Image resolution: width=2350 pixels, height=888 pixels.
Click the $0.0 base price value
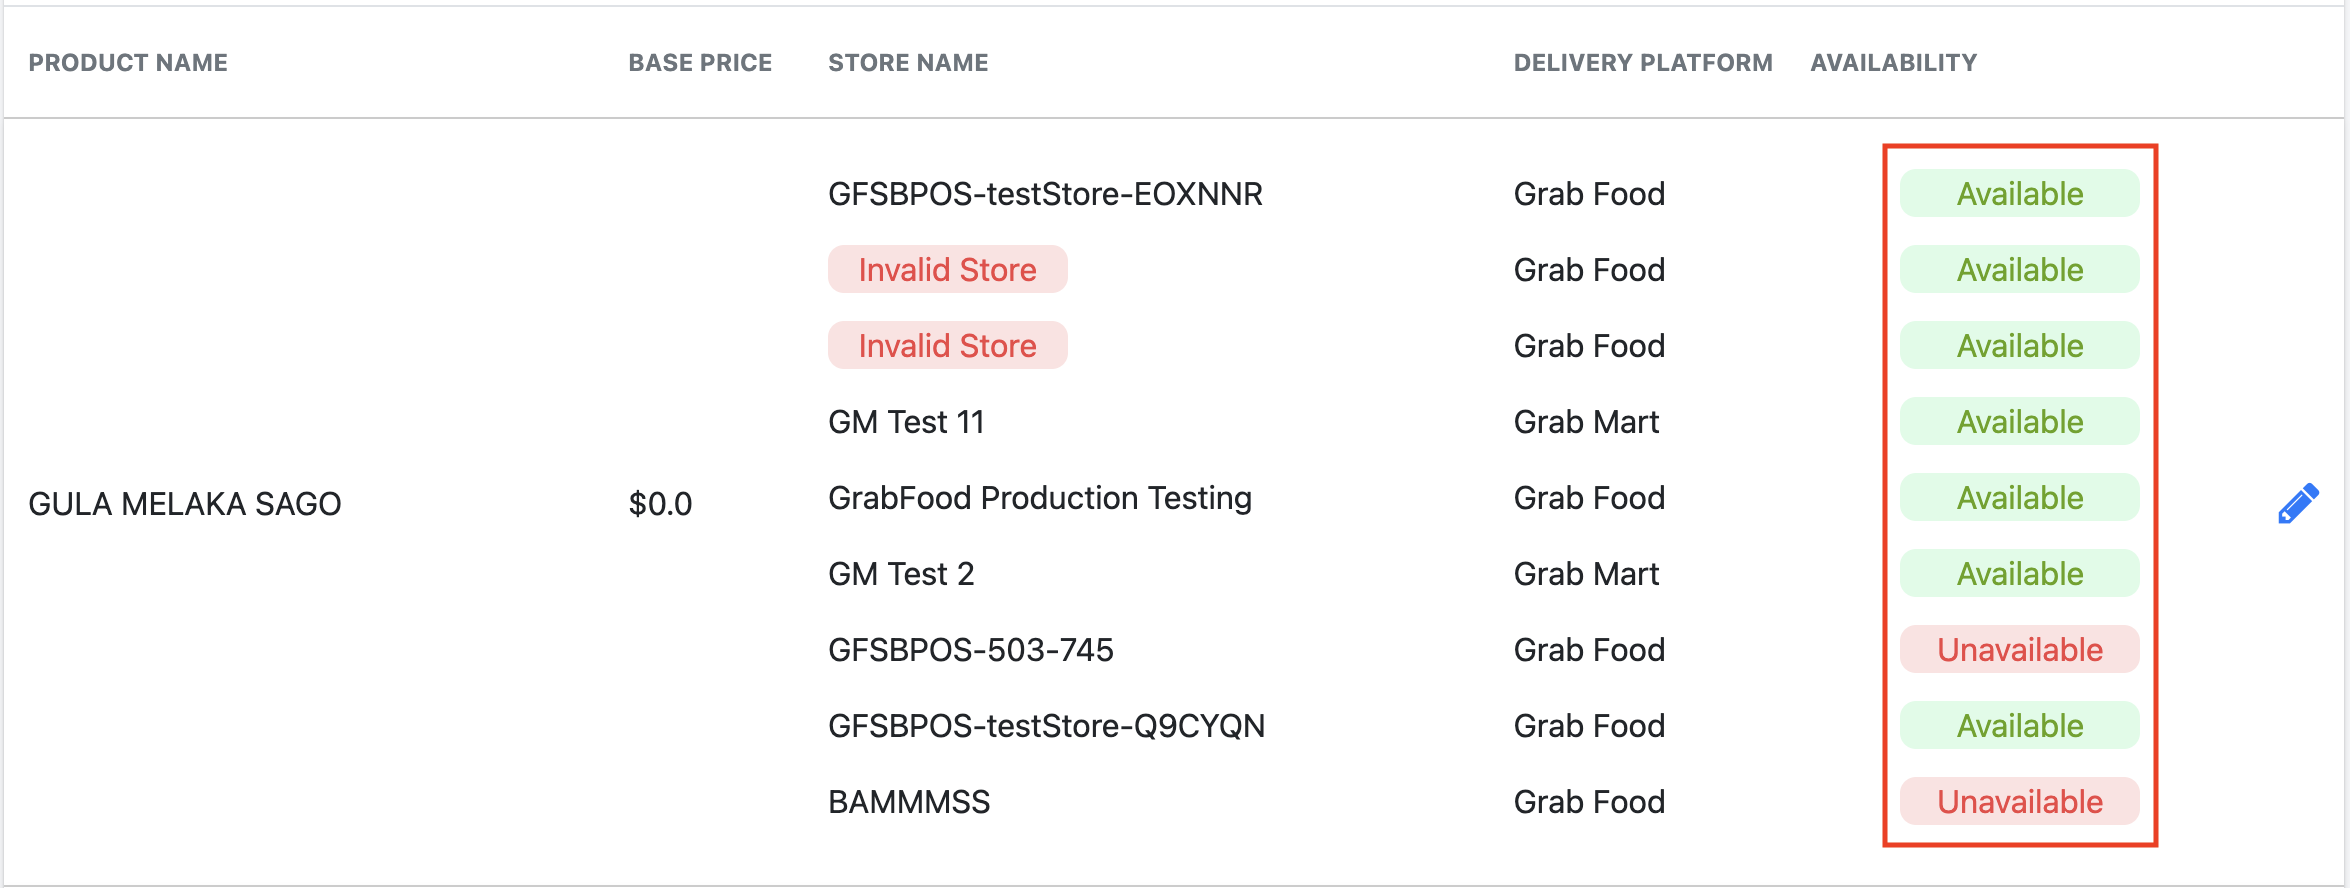click(660, 504)
